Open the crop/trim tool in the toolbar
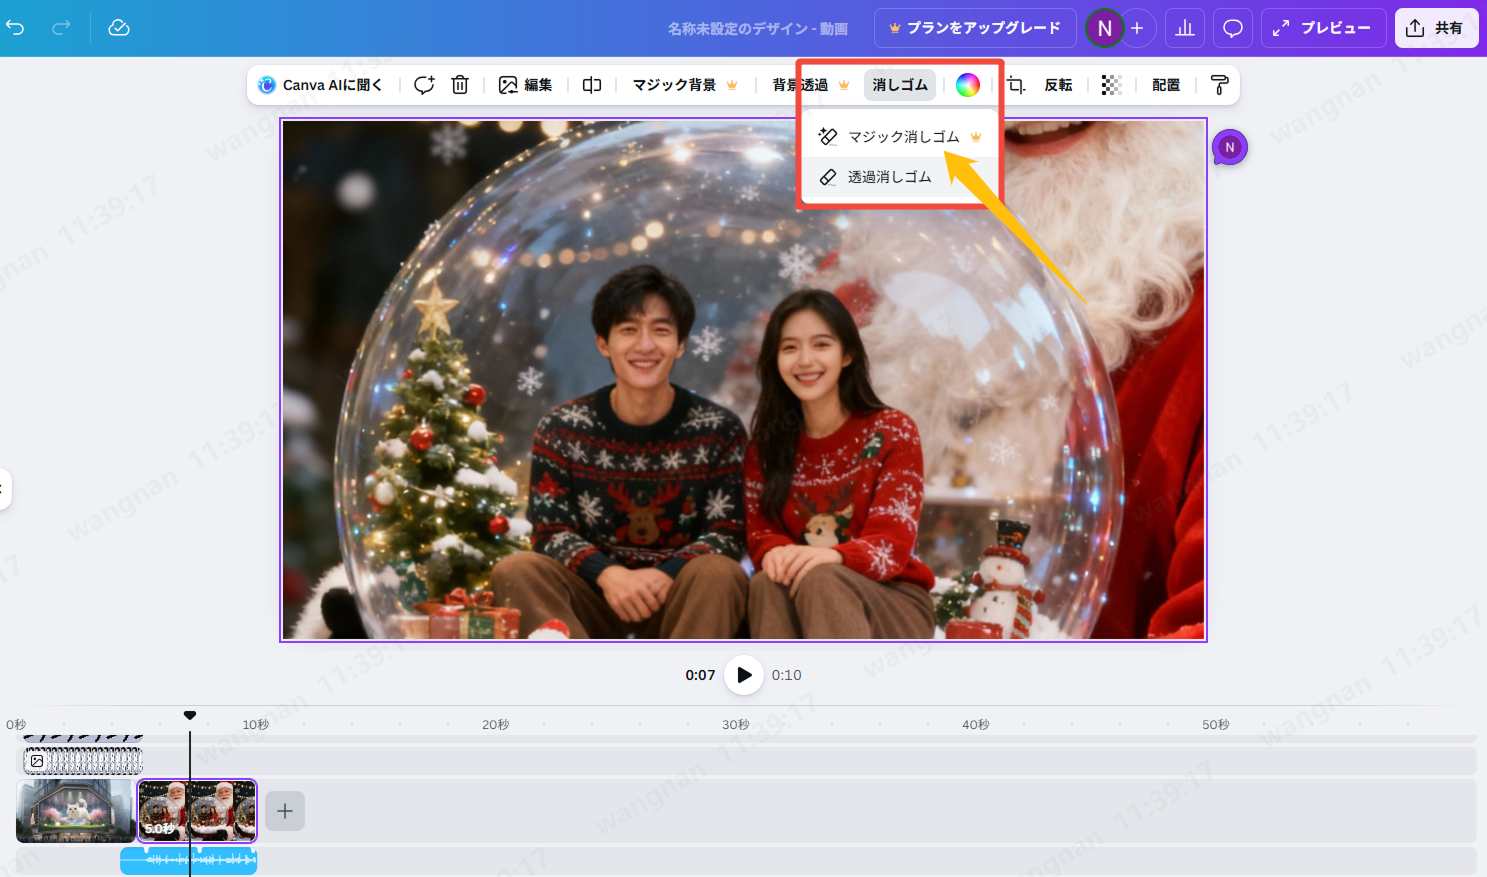The width and height of the screenshot is (1487, 877). click(x=1017, y=85)
